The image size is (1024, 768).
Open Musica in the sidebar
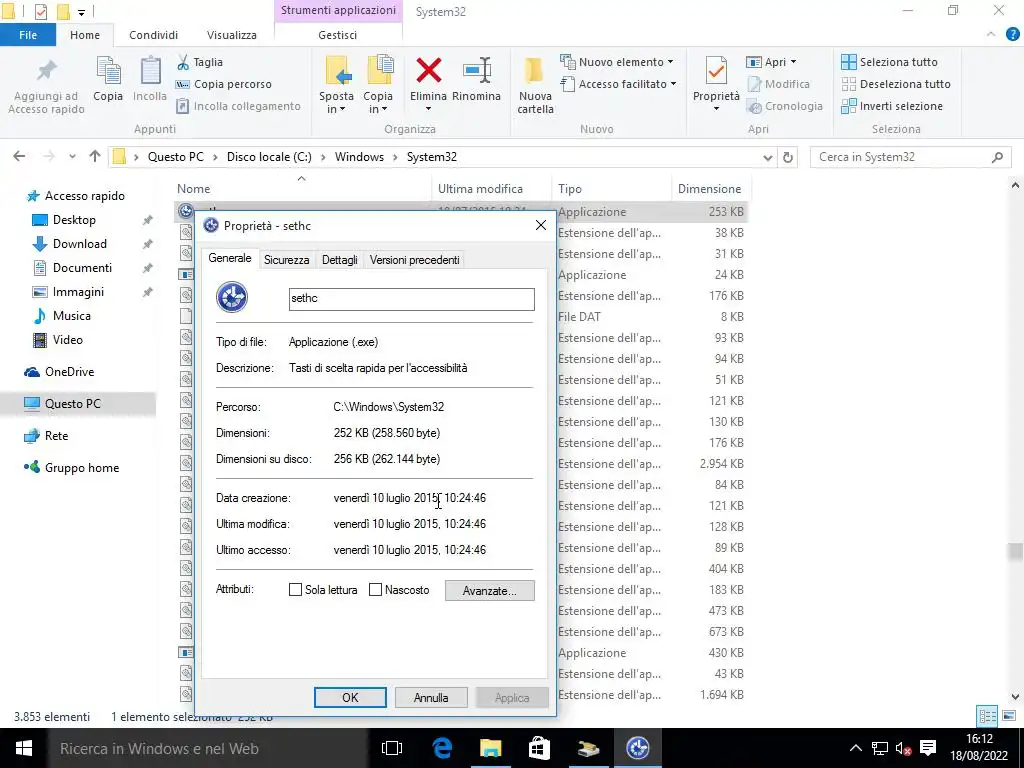[71, 316]
